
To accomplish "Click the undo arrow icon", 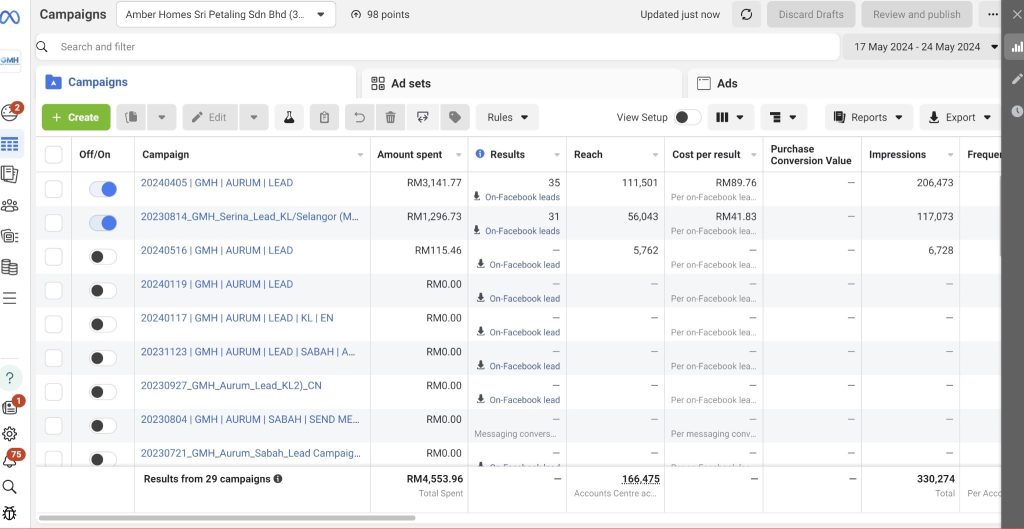I will pyautogui.click(x=358, y=117).
